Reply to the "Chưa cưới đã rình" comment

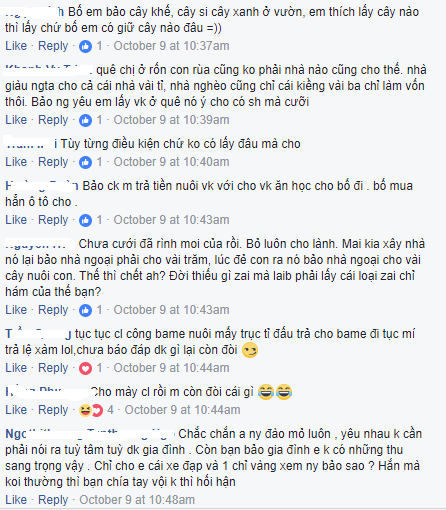click(53, 310)
